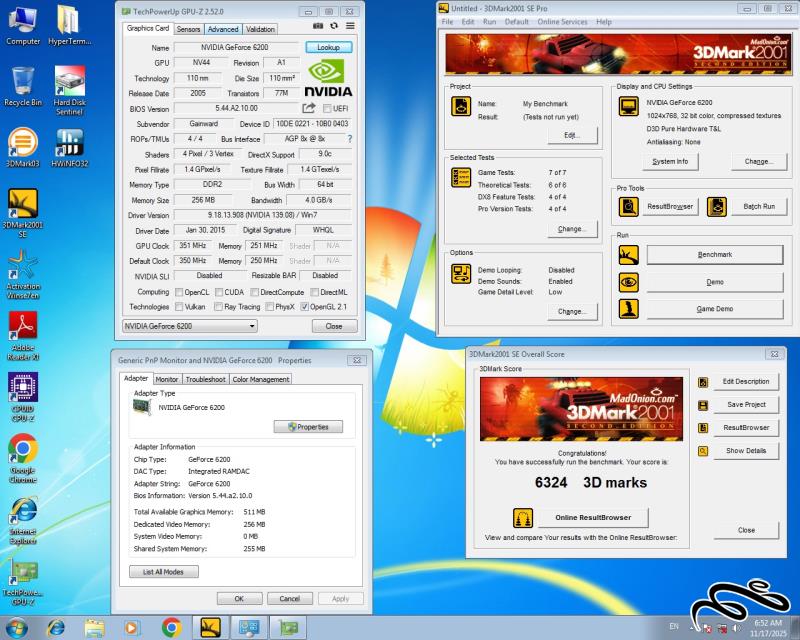Click the BIOS export share icon

(309, 108)
